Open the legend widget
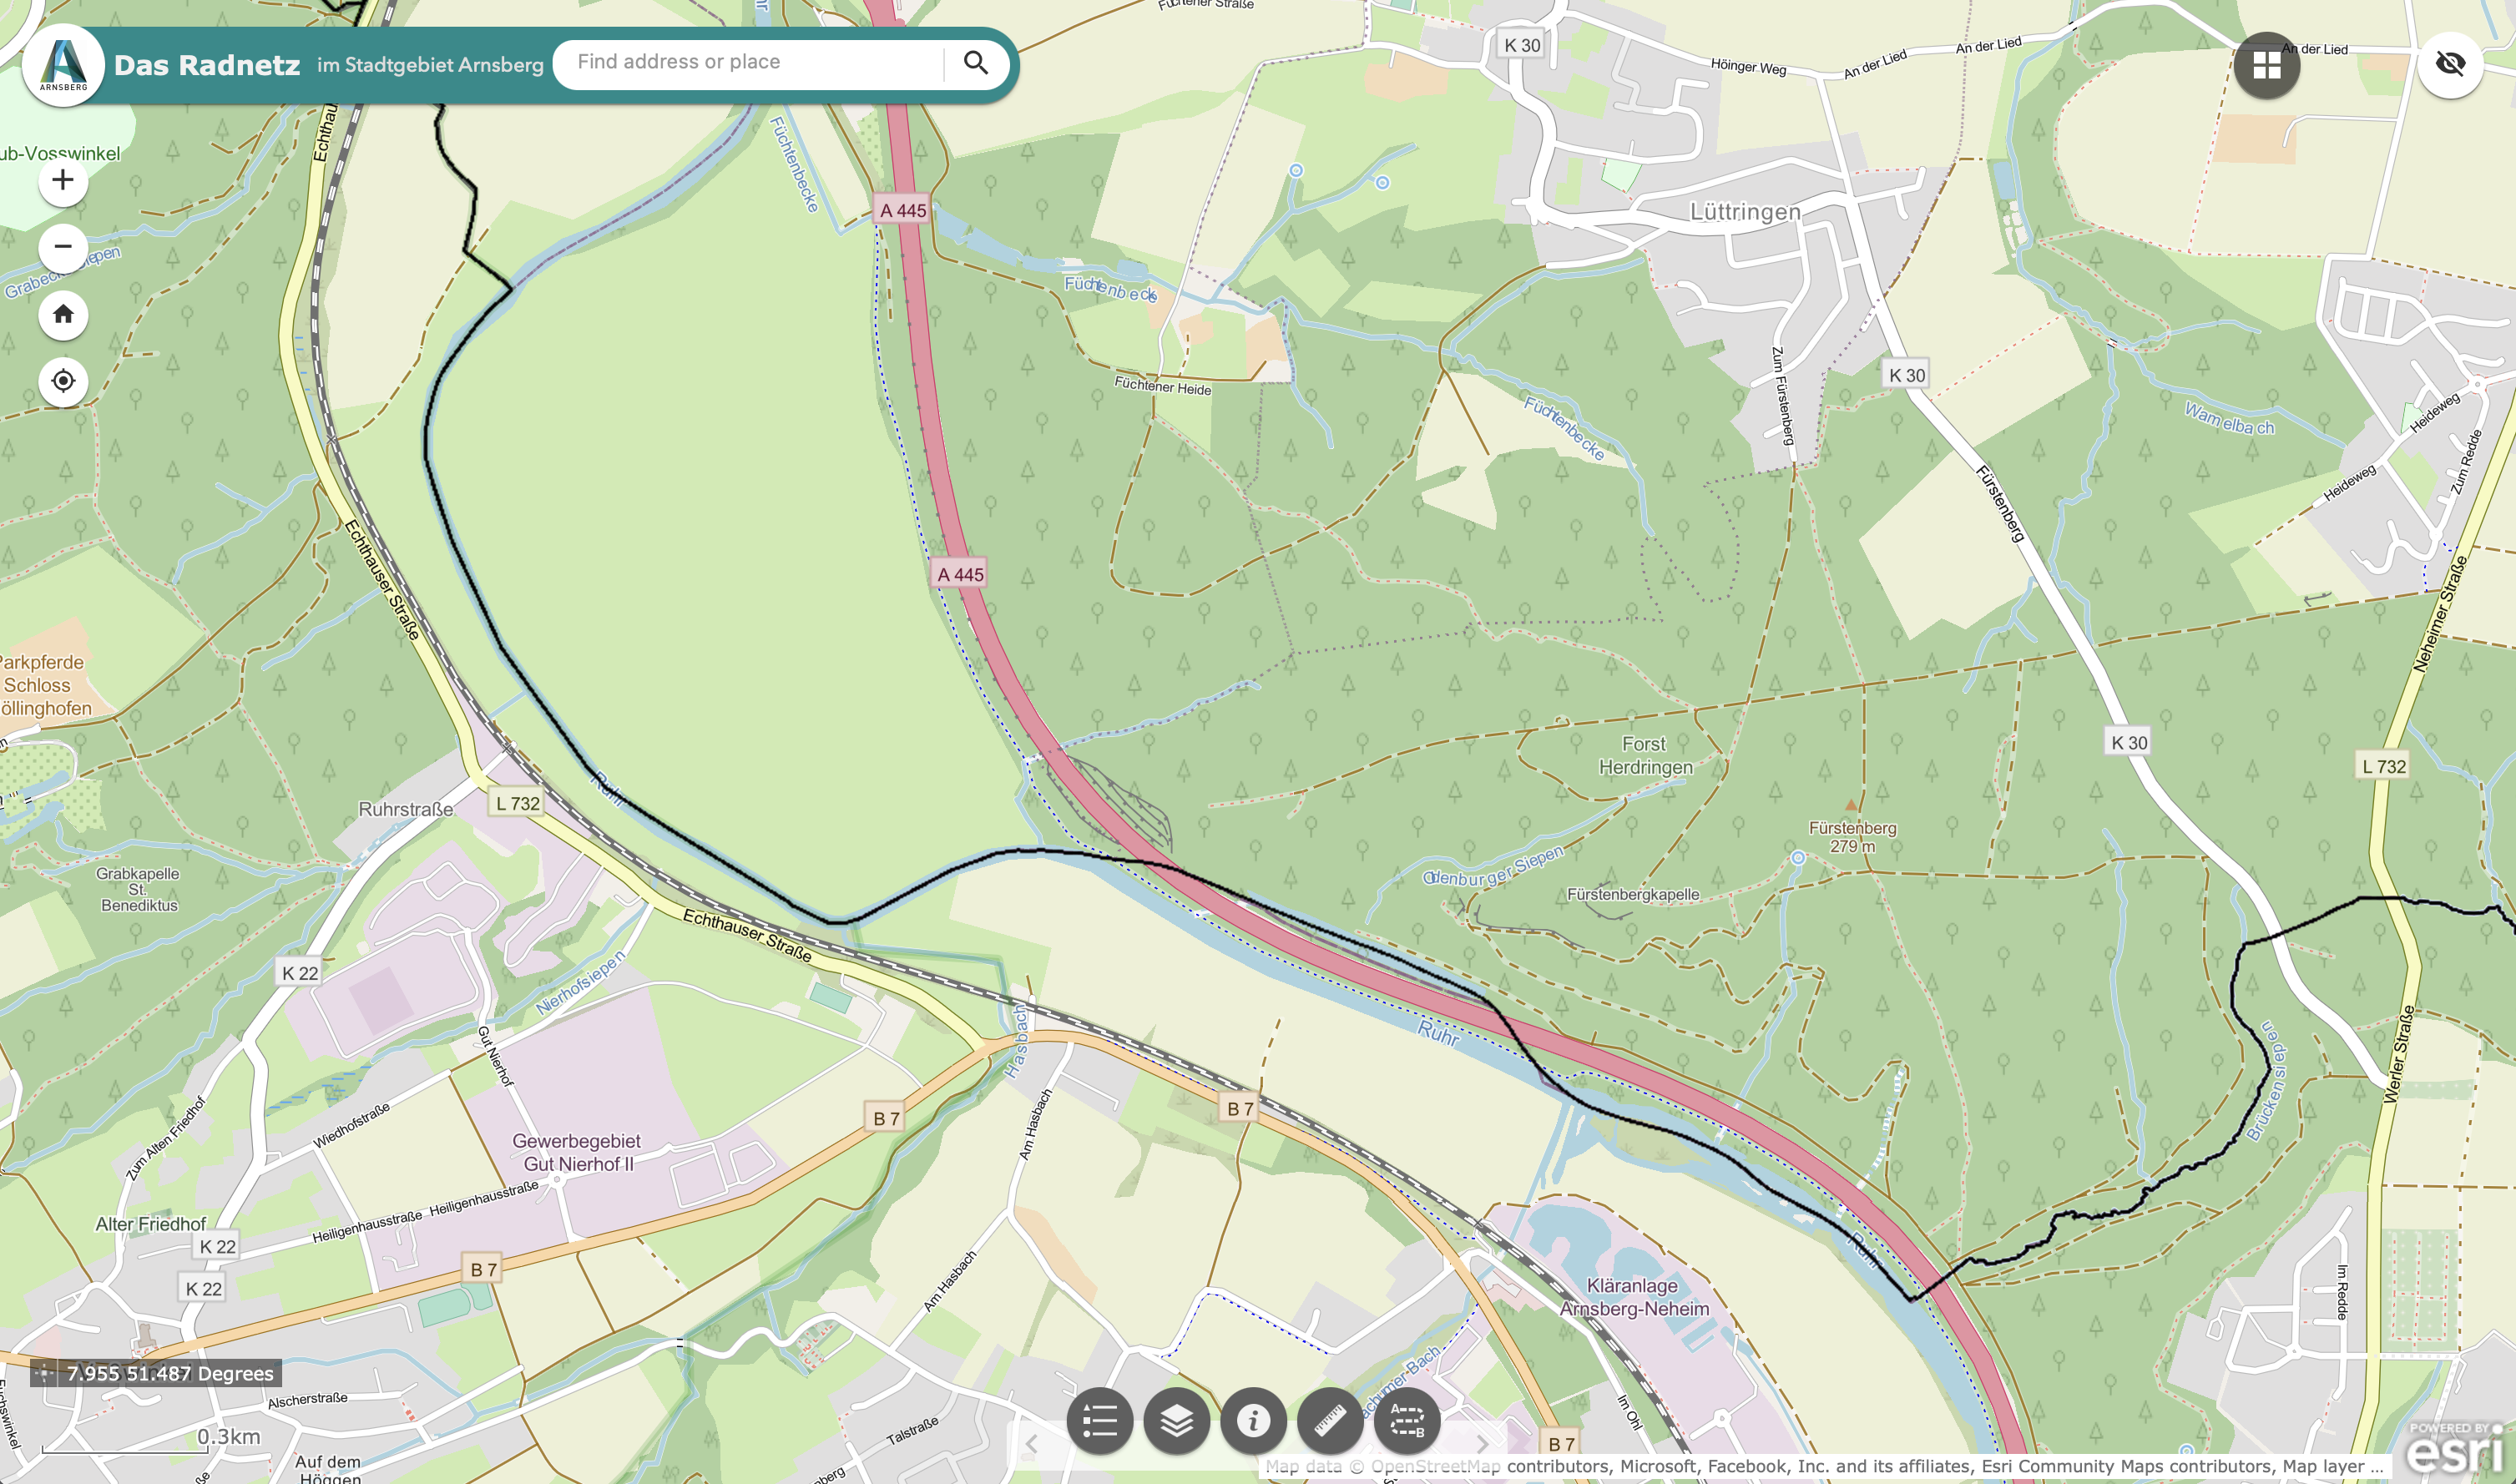Image resolution: width=2516 pixels, height=1484 pixels. pyautogui.click(x=1100, y=1420)
